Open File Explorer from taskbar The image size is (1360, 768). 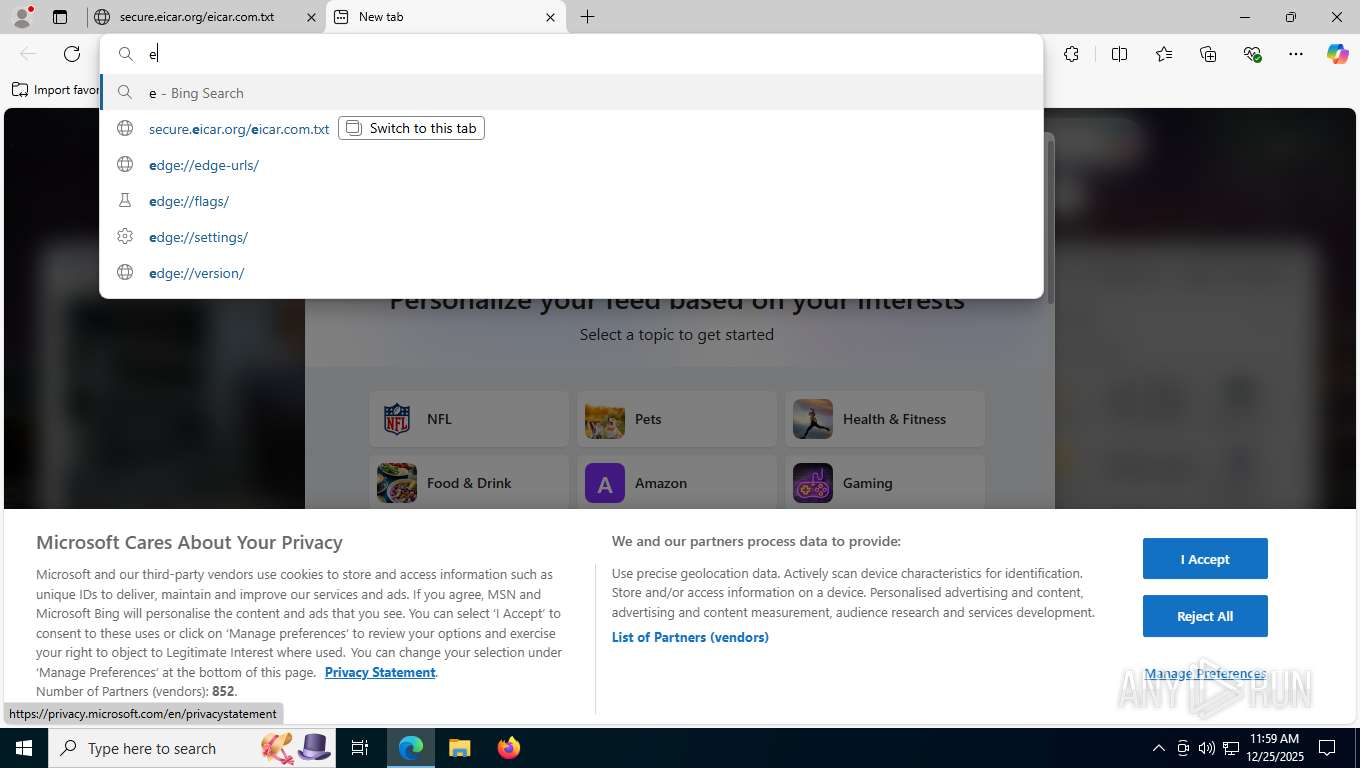pyautogui.click(x=459, y=748)
